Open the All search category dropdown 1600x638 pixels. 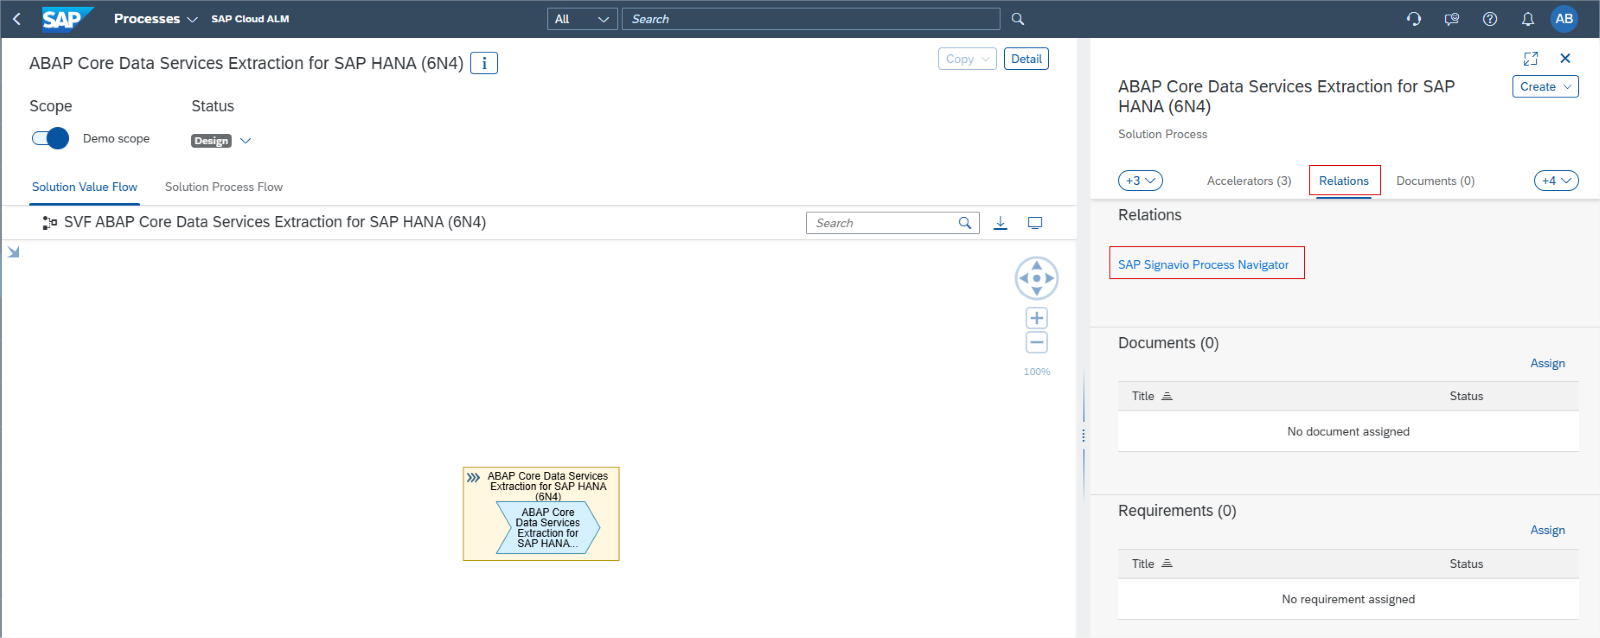tap(582, 19)
